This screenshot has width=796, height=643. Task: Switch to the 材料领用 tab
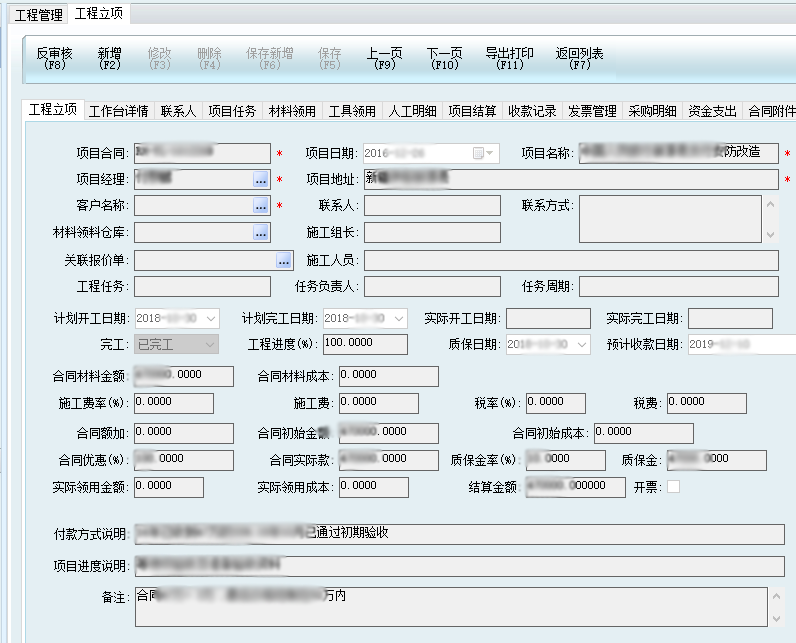point(292,111)
